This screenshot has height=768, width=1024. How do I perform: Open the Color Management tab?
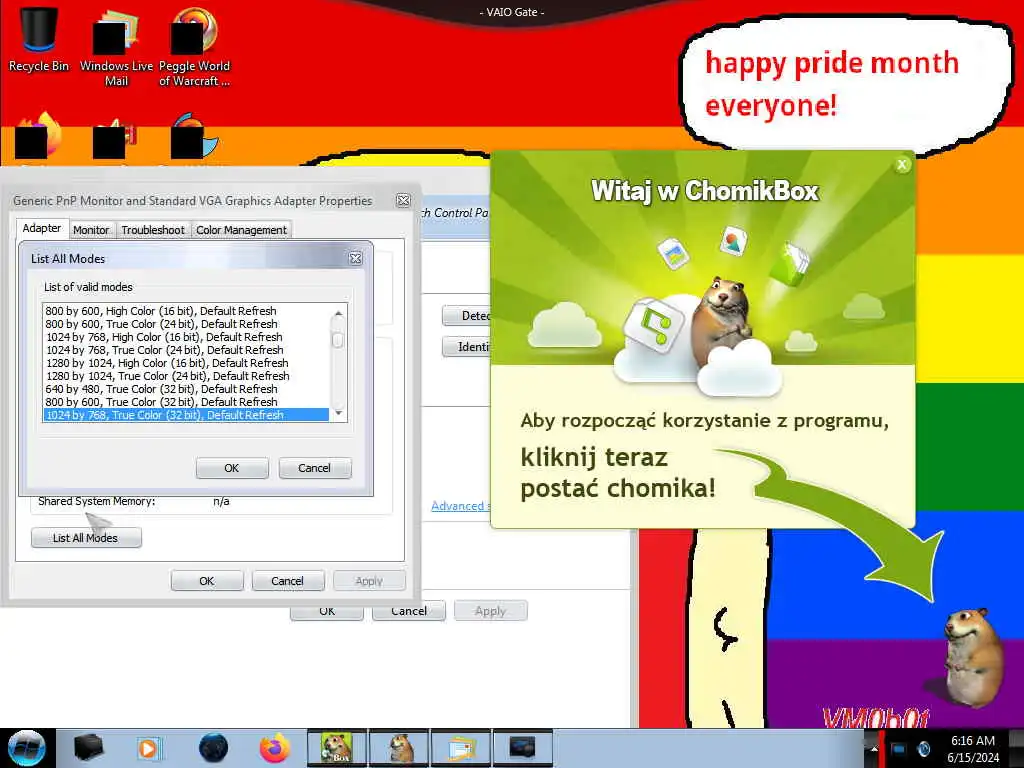242,230
